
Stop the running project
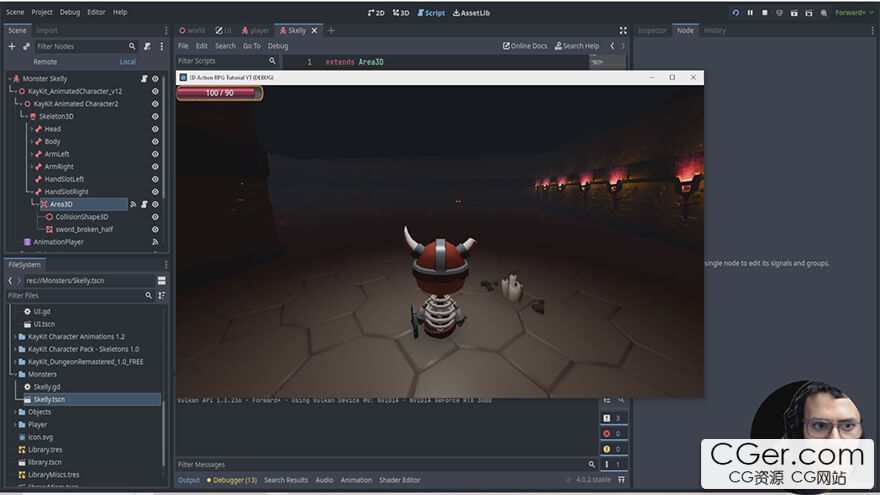(765, 13)
